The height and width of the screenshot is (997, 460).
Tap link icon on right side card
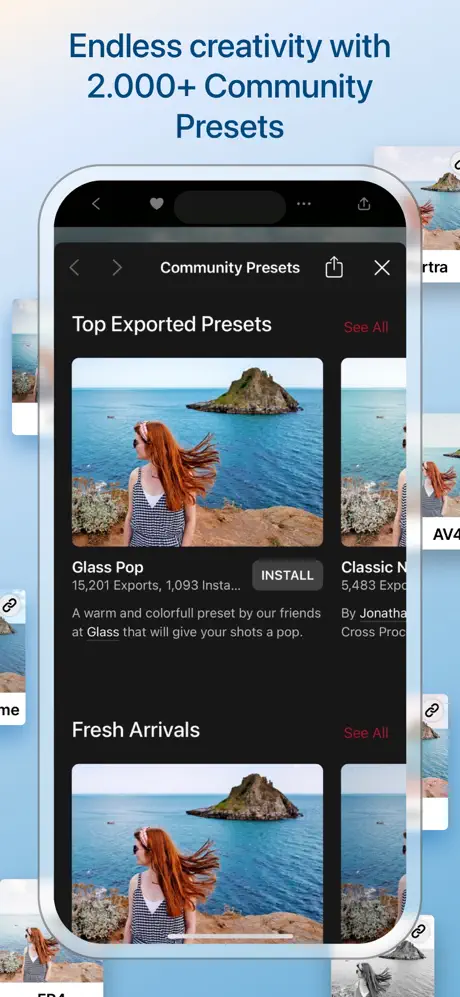coord(433,710)
